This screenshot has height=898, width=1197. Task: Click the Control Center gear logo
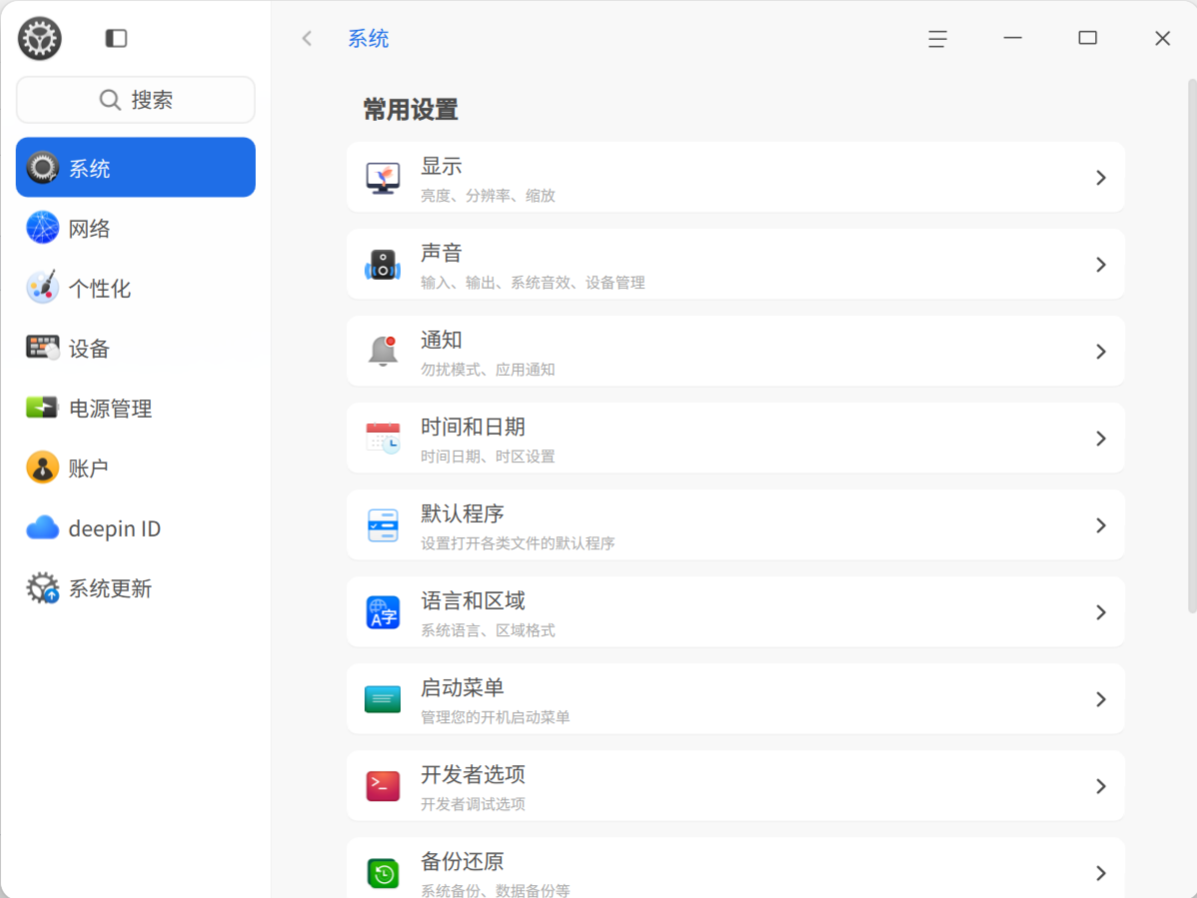tap(40, 38)
